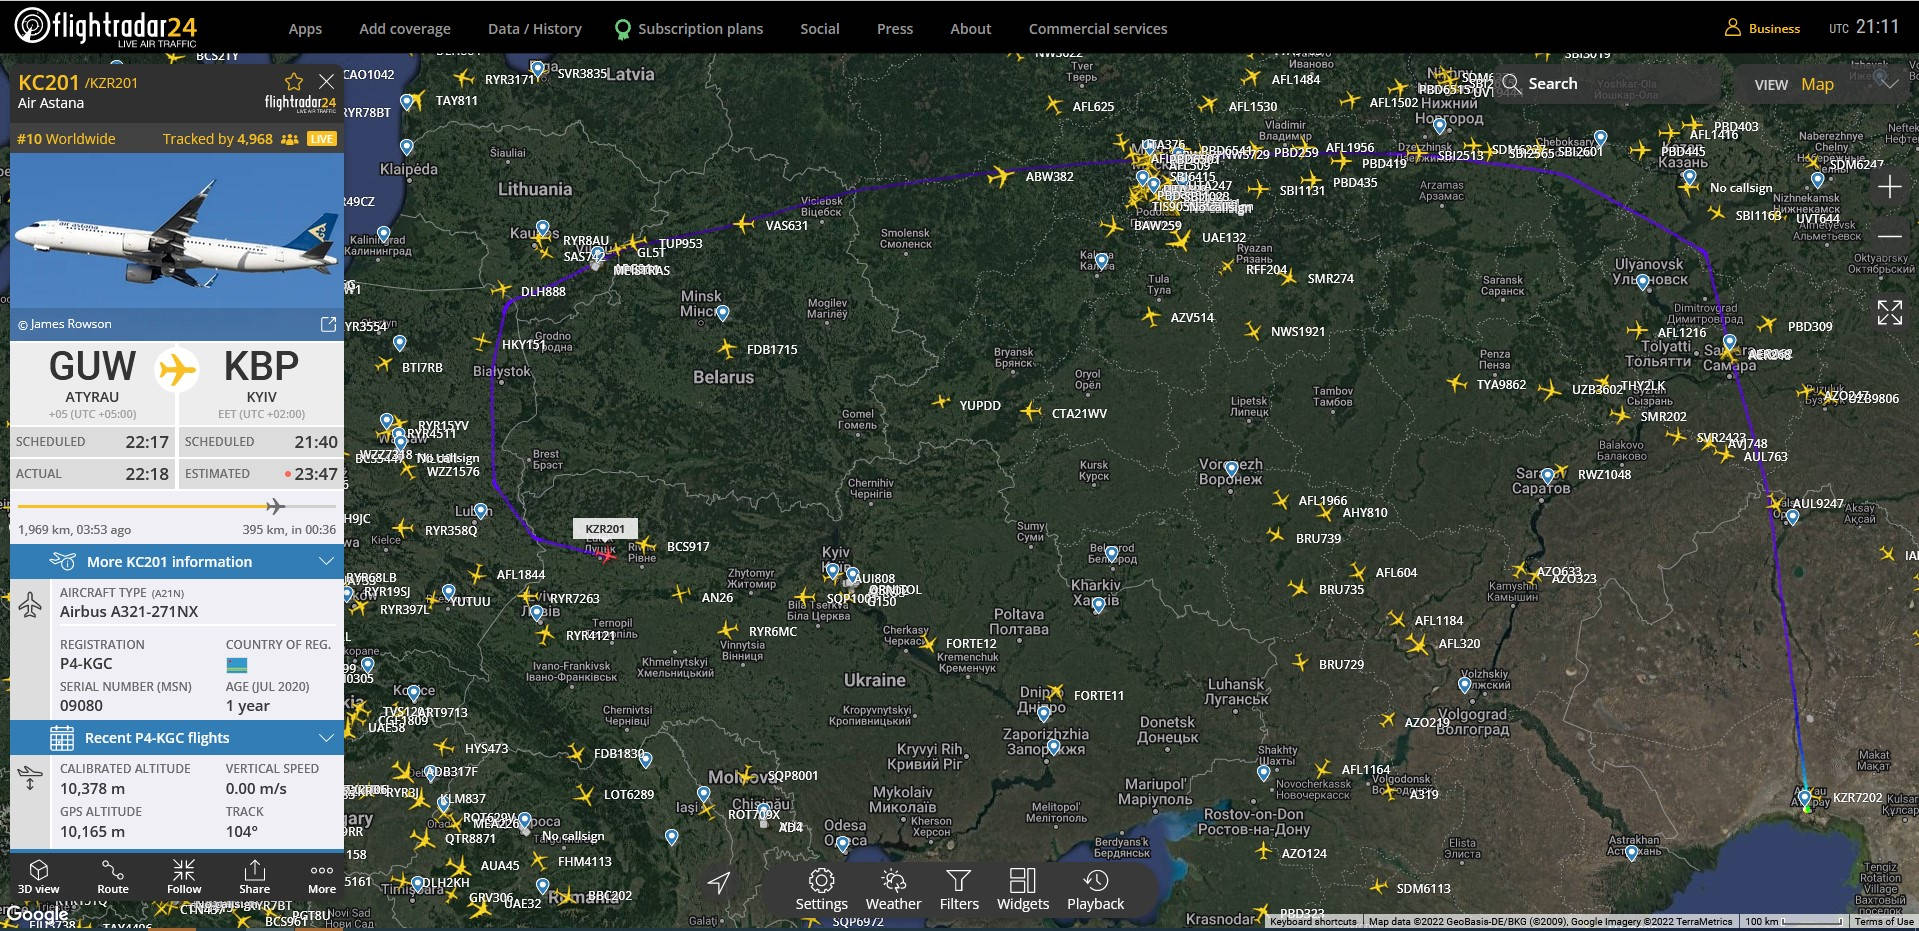
Task: Open Subscription plans page
Action: coord(689,29)
